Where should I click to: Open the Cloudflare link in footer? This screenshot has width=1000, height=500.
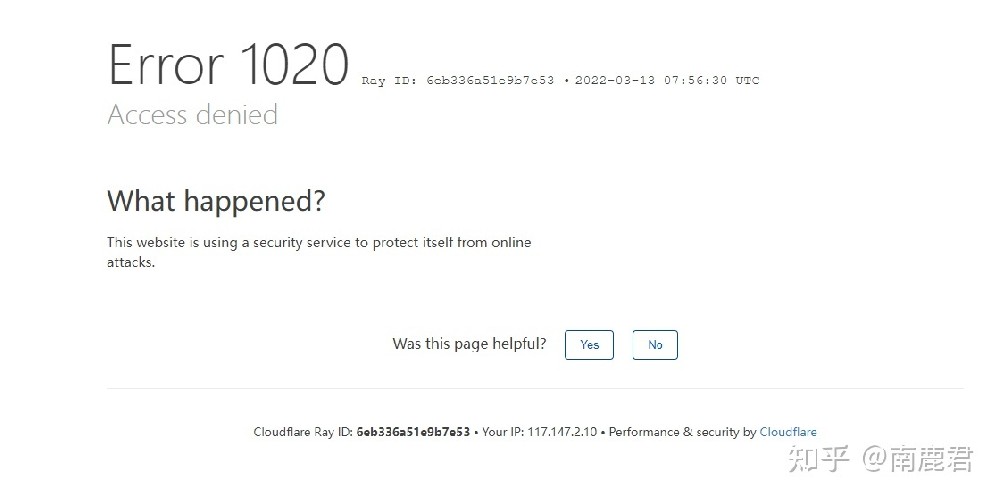click(x=788, y=432)
